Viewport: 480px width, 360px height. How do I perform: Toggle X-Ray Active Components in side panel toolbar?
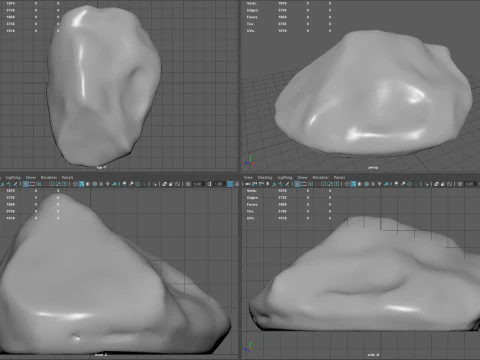(x=443, y=184)
